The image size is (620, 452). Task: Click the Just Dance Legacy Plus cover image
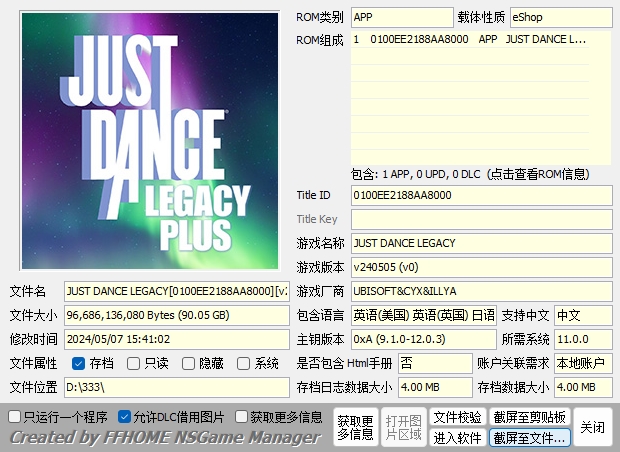[x=145, y=139]
